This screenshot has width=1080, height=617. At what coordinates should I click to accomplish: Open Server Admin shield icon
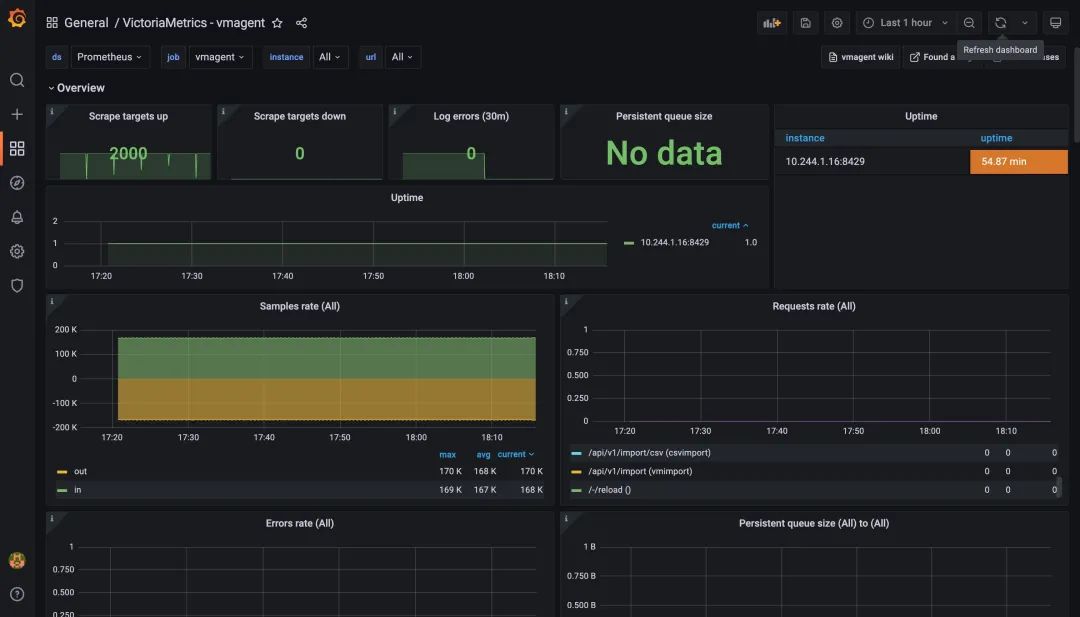tap(17, 285)
